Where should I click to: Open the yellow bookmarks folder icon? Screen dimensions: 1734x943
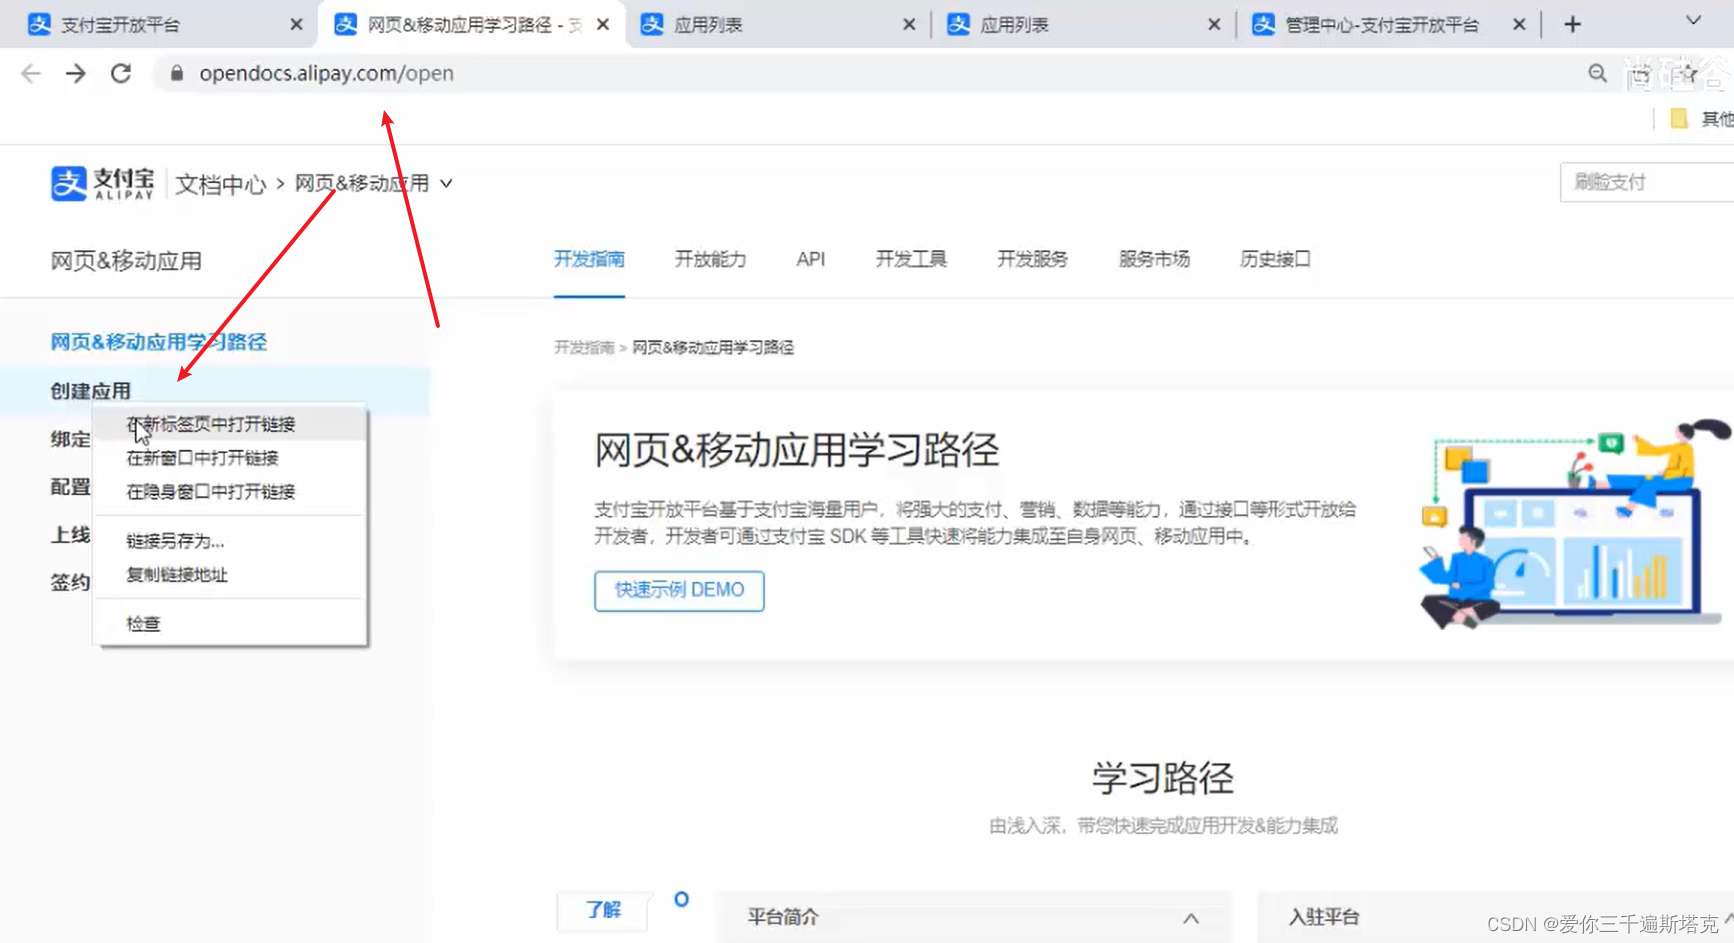coord(1679,119)
